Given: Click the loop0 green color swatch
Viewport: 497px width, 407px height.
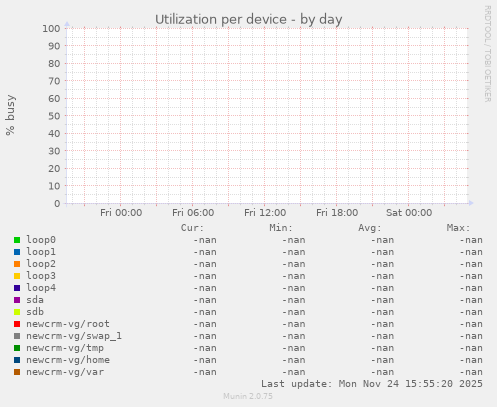Looking at the screenshot, I should [x=17, y=240].
